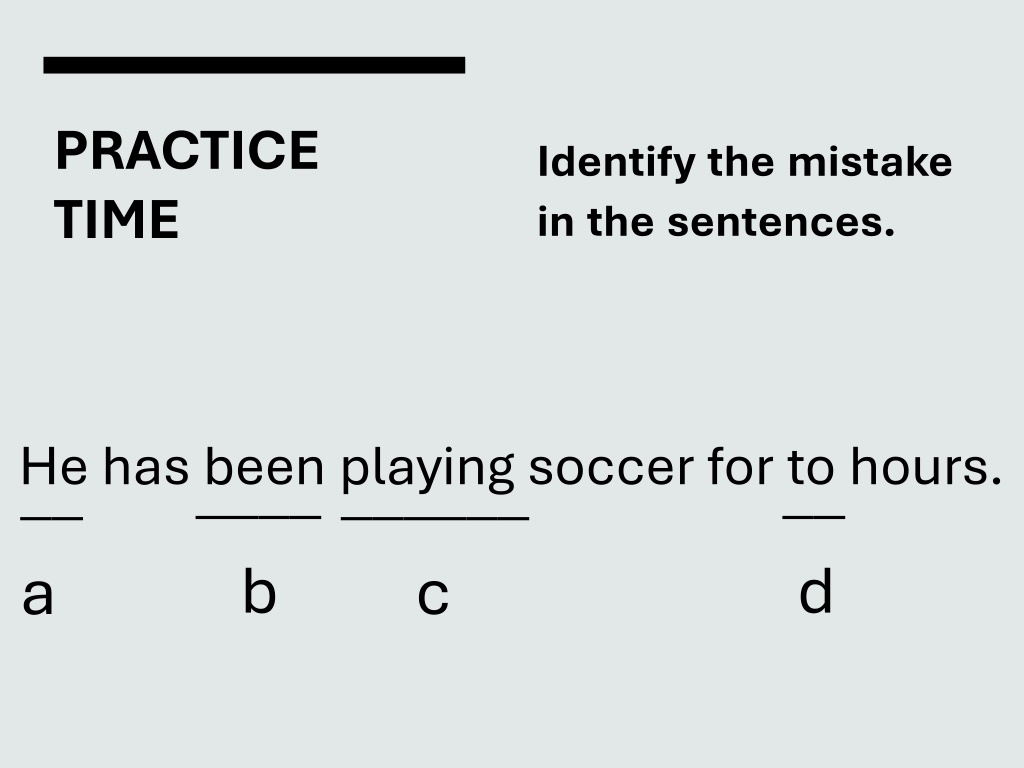This screenshot has width=1024, height=768.
Task: Click the 'PRACTICE' heading word
Action: [x=187, y=150]
